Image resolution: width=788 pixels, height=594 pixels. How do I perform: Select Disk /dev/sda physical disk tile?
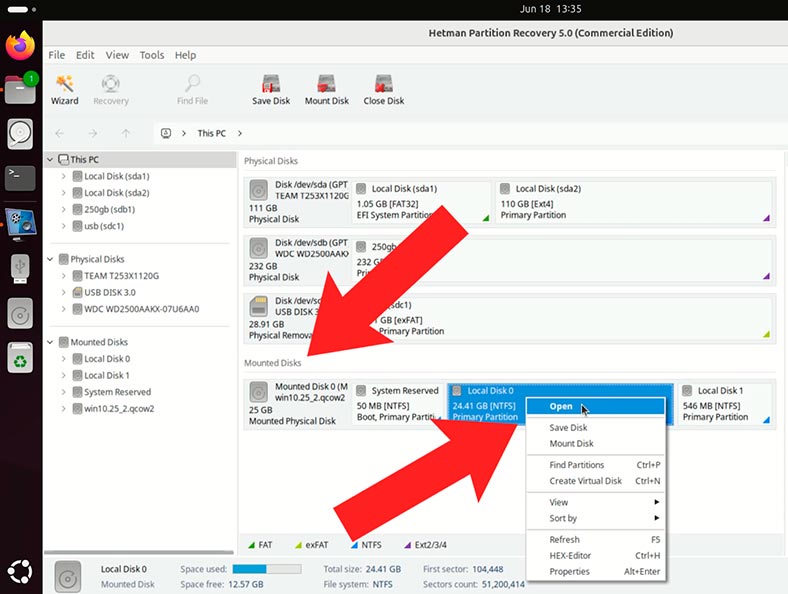coord(299,202)
